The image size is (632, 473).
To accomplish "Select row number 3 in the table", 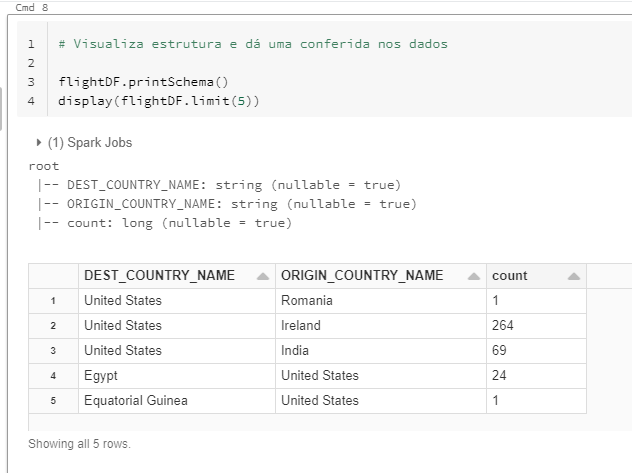I will pyautogui.click(x=52, y=351).
